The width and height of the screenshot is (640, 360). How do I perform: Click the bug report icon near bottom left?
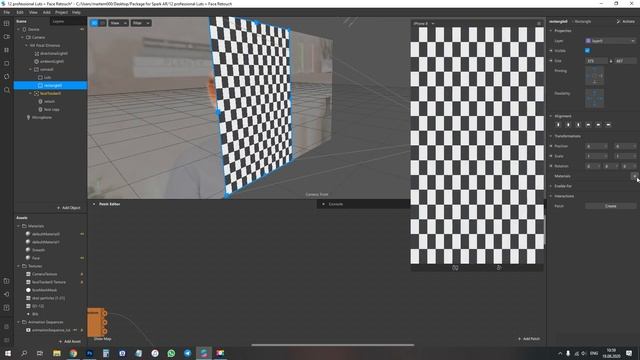tap(7, 327)
